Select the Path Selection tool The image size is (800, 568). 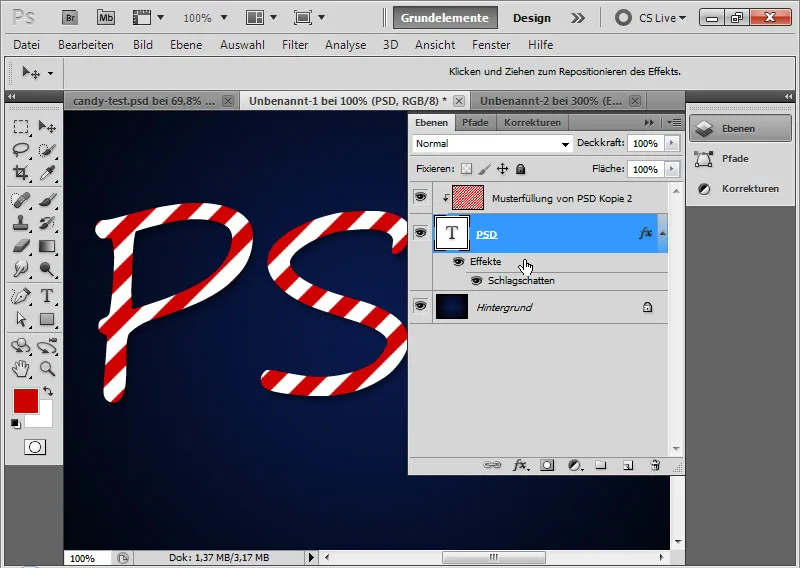point(21,319)
